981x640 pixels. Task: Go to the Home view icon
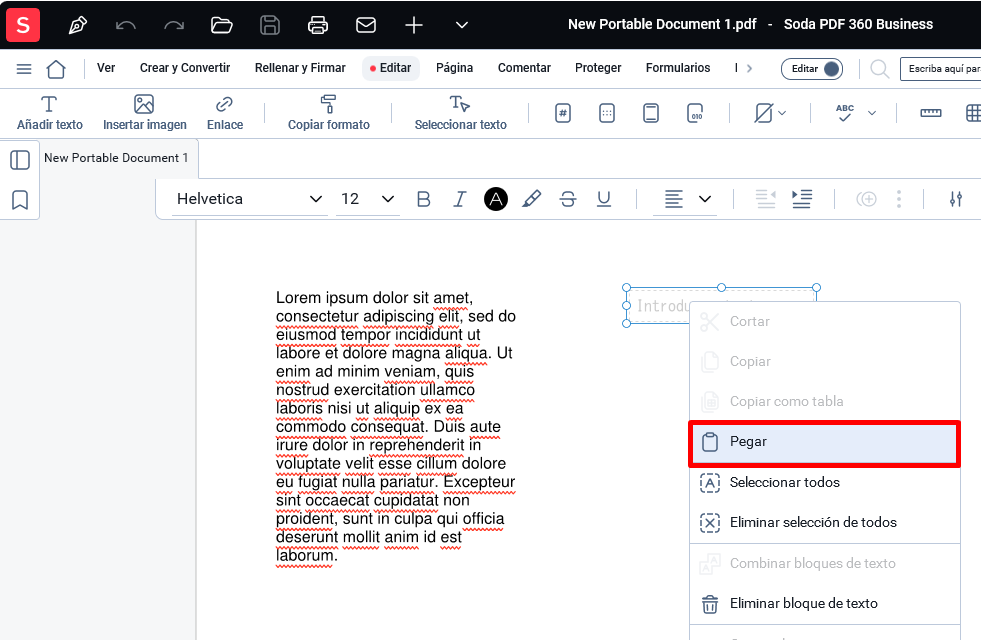tap(56, 69)
